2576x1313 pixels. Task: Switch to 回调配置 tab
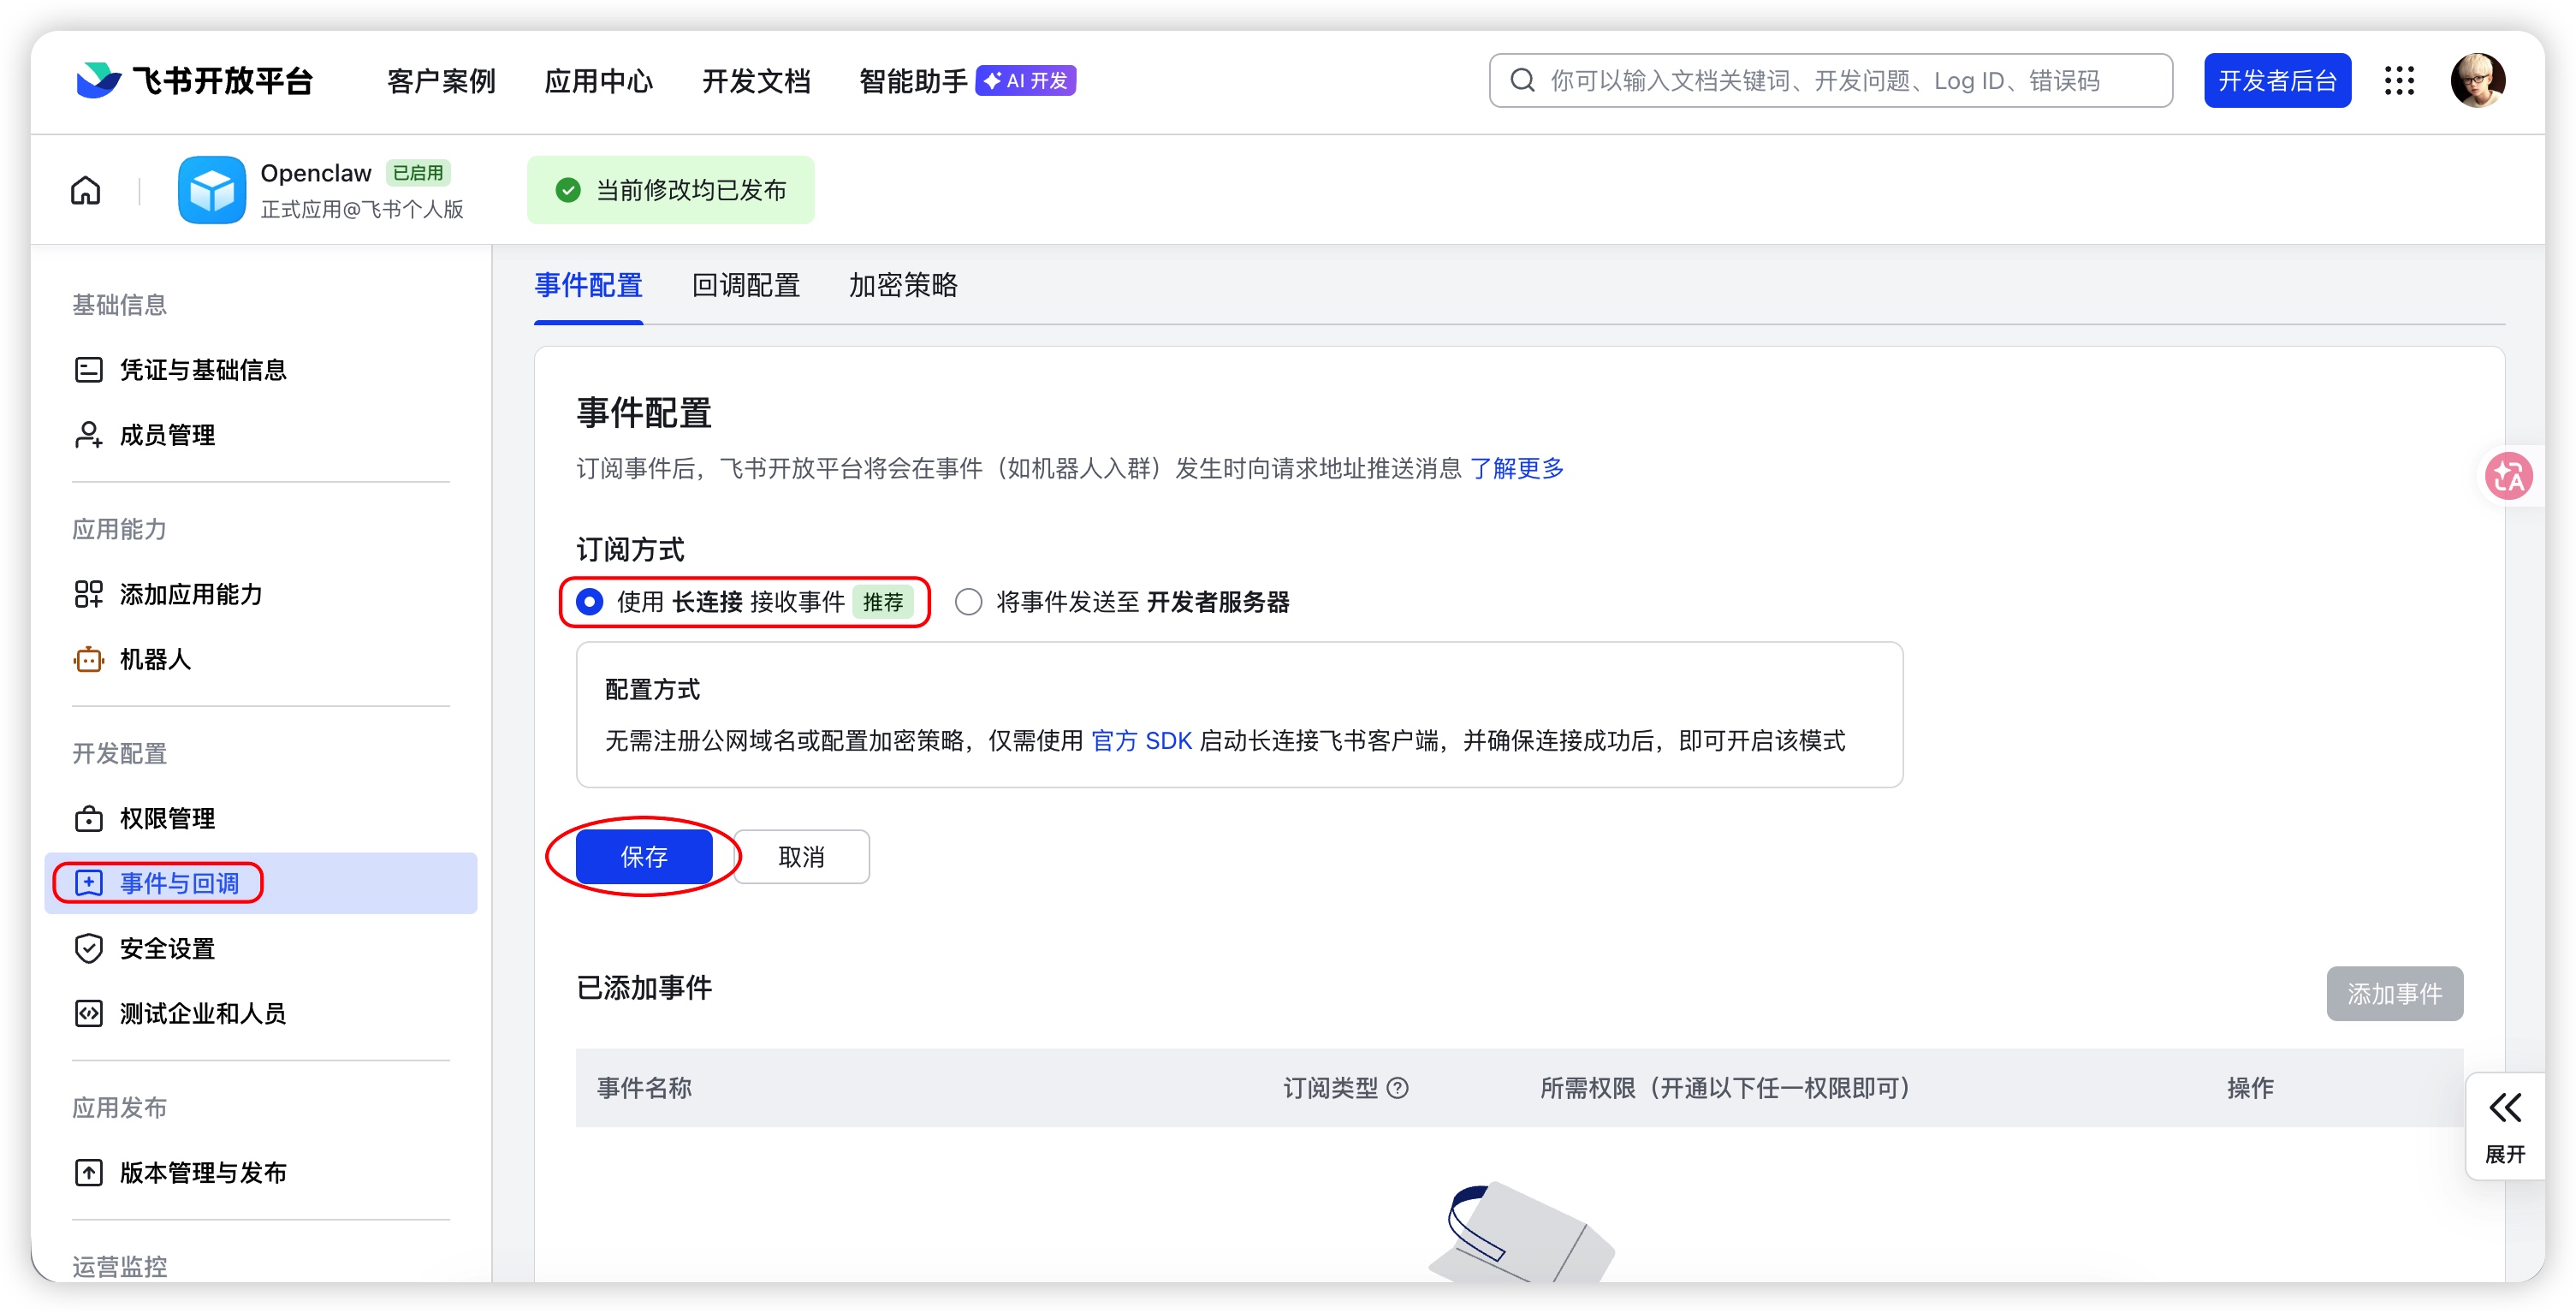pyautogui.click(x=745, y=286)
